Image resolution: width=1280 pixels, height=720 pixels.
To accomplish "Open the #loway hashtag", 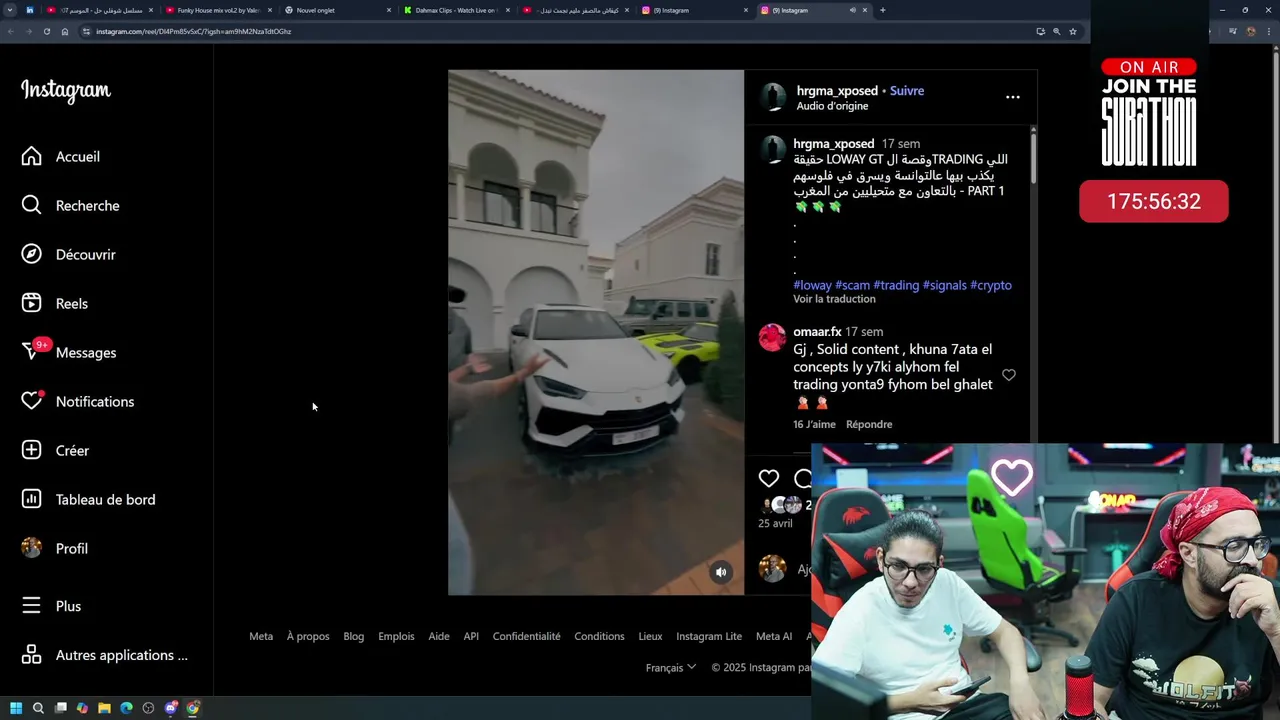I will (x=812, y=285).
